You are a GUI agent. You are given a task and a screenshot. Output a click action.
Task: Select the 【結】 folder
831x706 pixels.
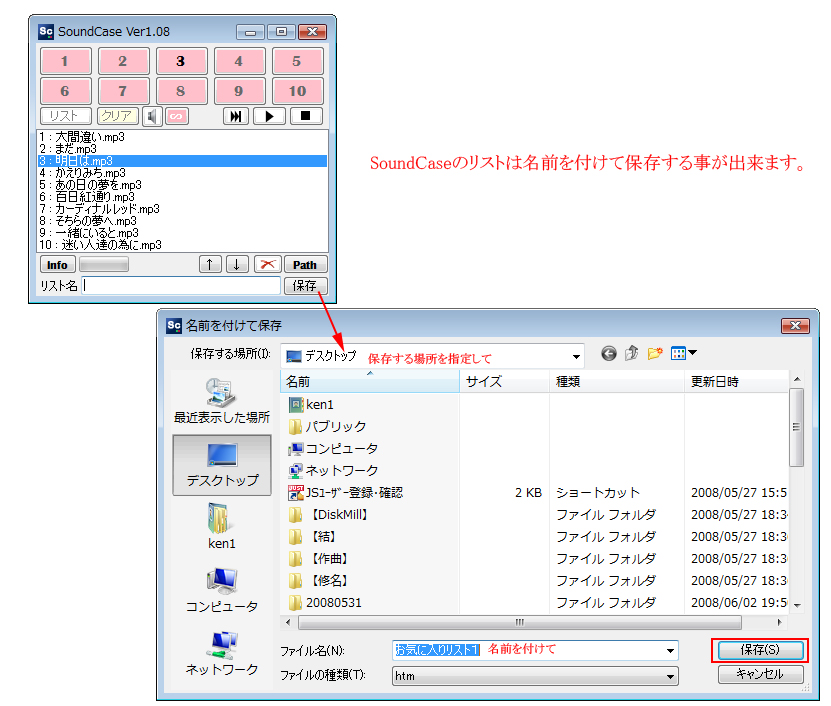[x=312, y=537]
